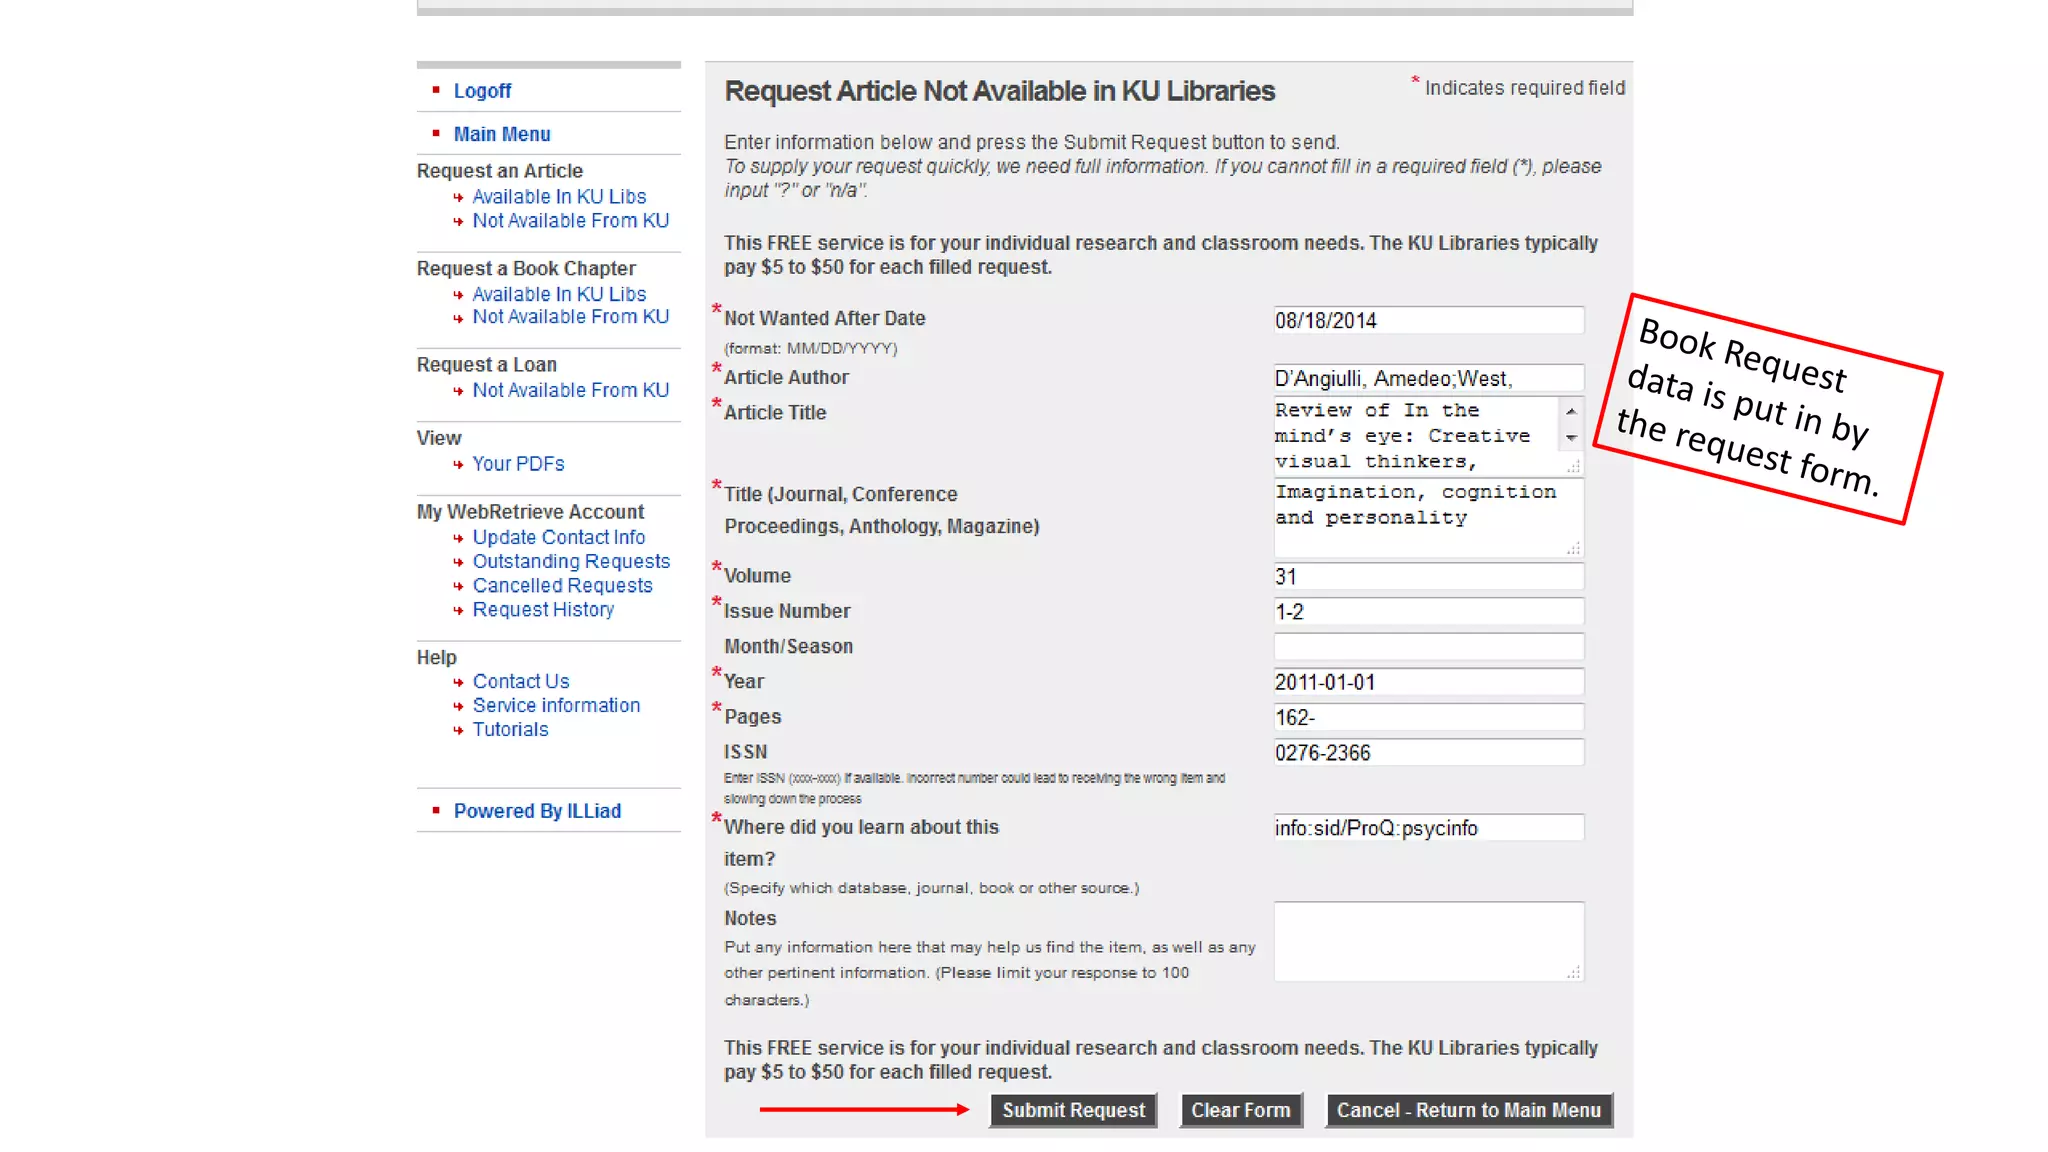2048x1152 pixels.
Task: Focus the Month/Season input field
Action: coord(1427,647)
